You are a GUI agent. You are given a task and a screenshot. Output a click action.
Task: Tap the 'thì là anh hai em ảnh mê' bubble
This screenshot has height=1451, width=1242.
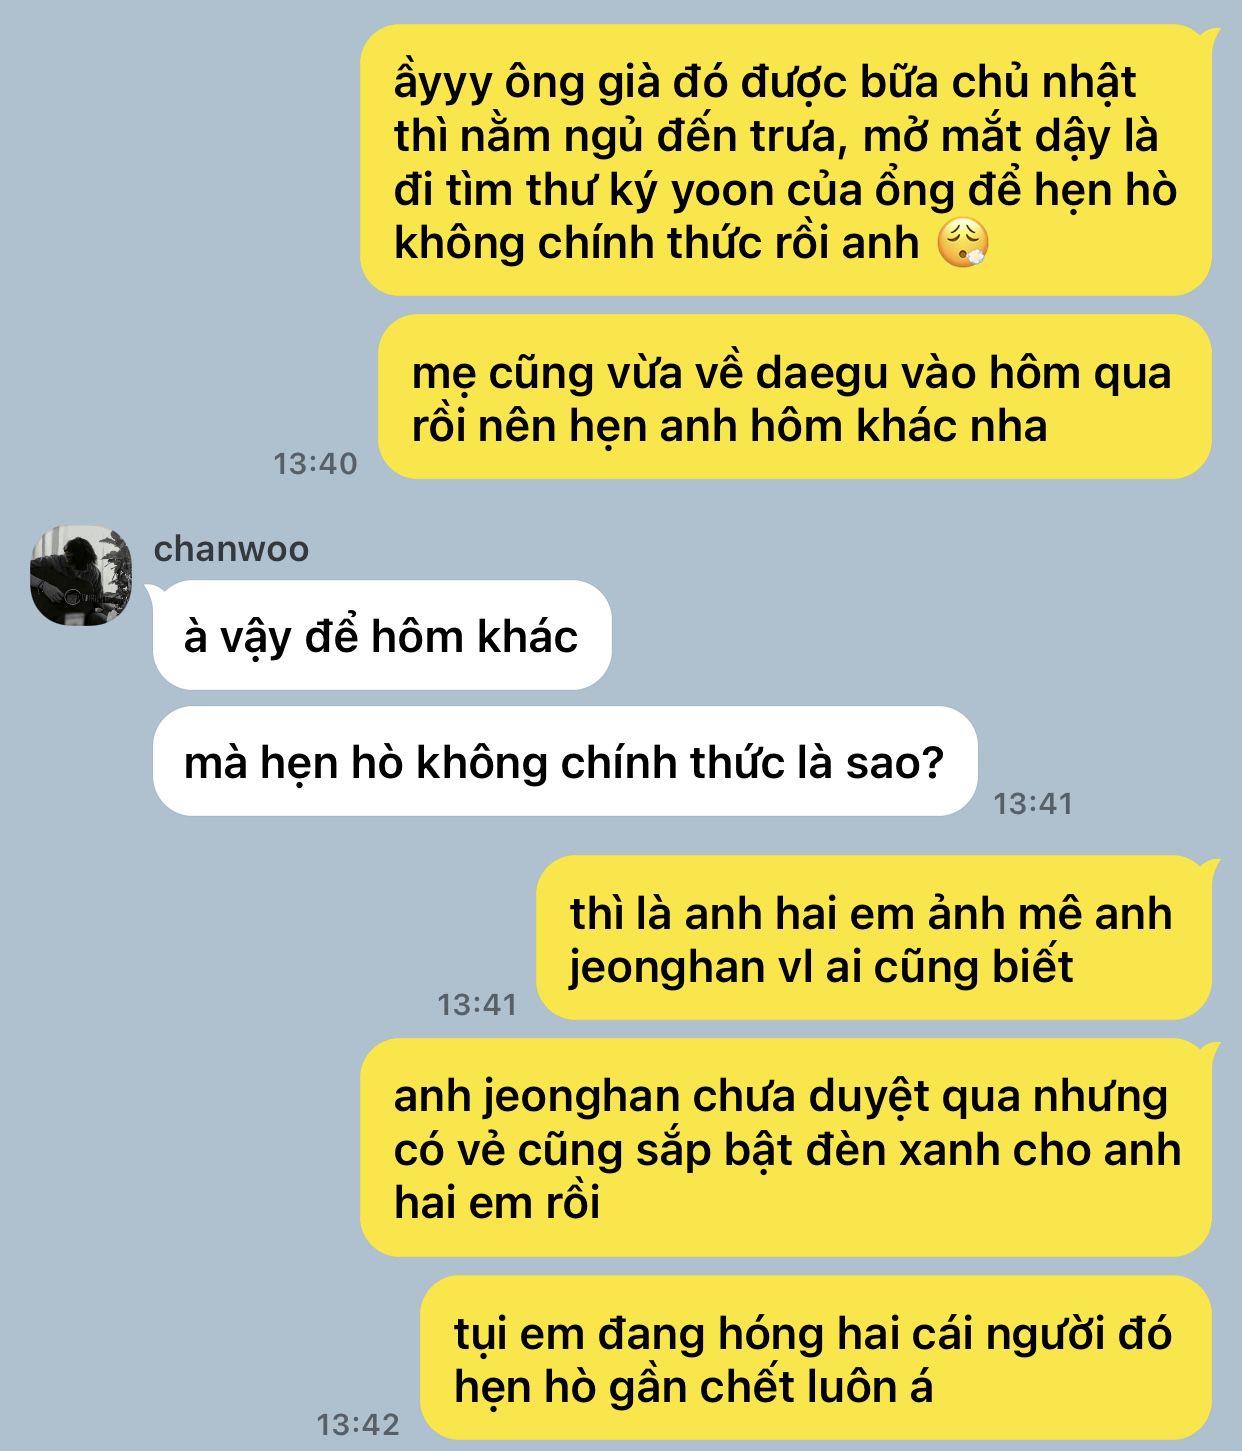click(874, 938)
